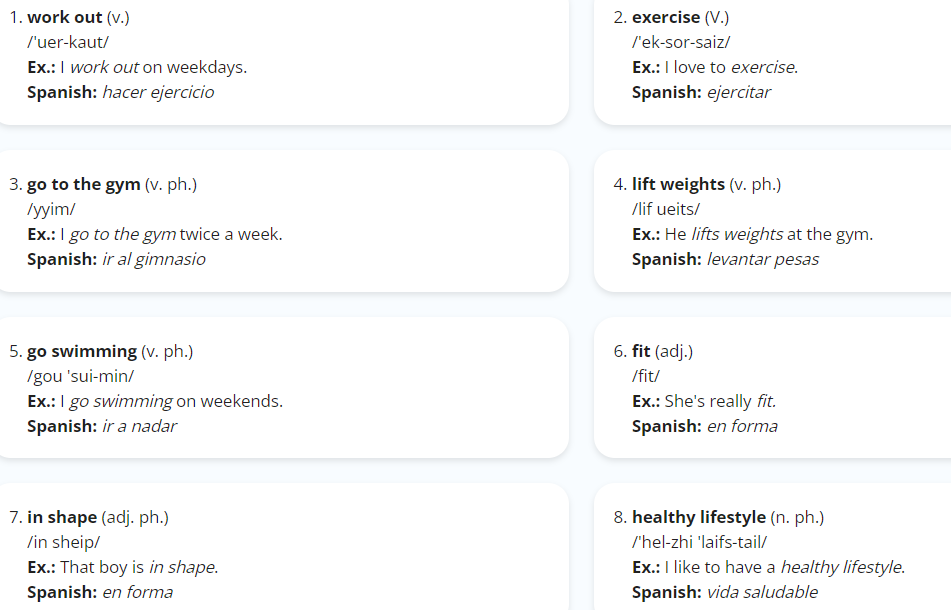This screenshot has height=610, width=951.
Task: Select the 'exercise' vocabulary heading
Action: click(665, 18)
